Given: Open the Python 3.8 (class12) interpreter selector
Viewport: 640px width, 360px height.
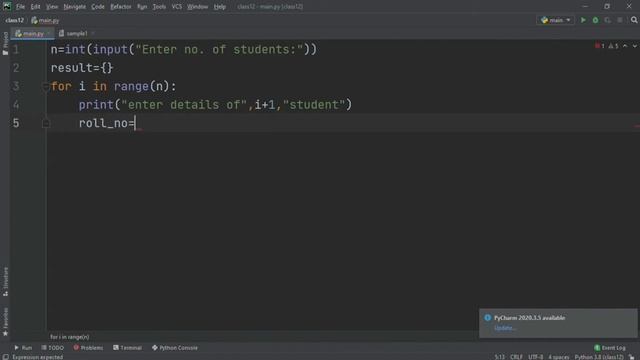Looking at the screenshot, I should point(599,357).
